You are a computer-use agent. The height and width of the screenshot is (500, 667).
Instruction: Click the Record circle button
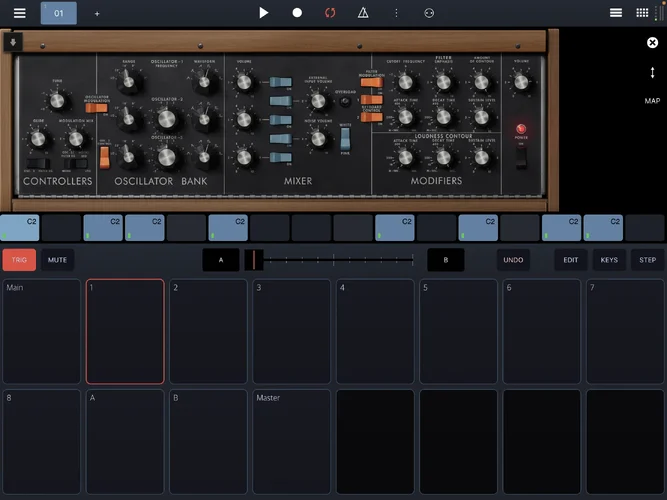pyautogui.click(x=297, y=13)
